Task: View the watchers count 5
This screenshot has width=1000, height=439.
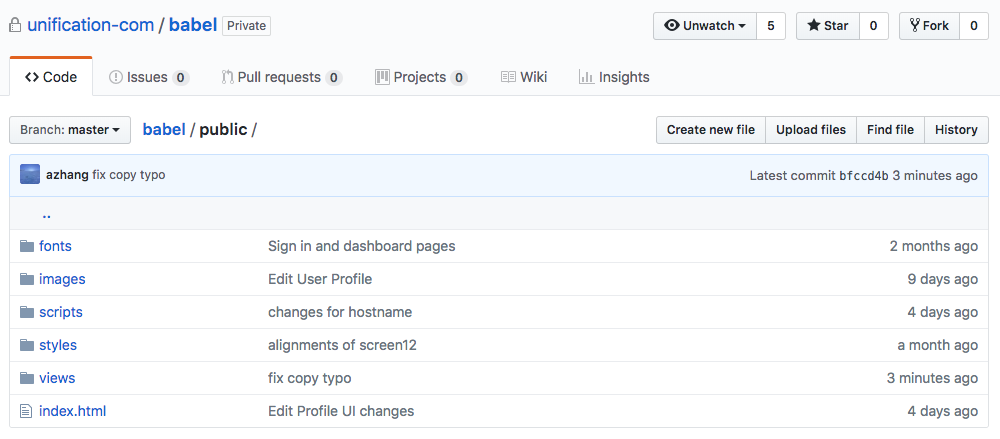Action: click(x=771, y=26)
